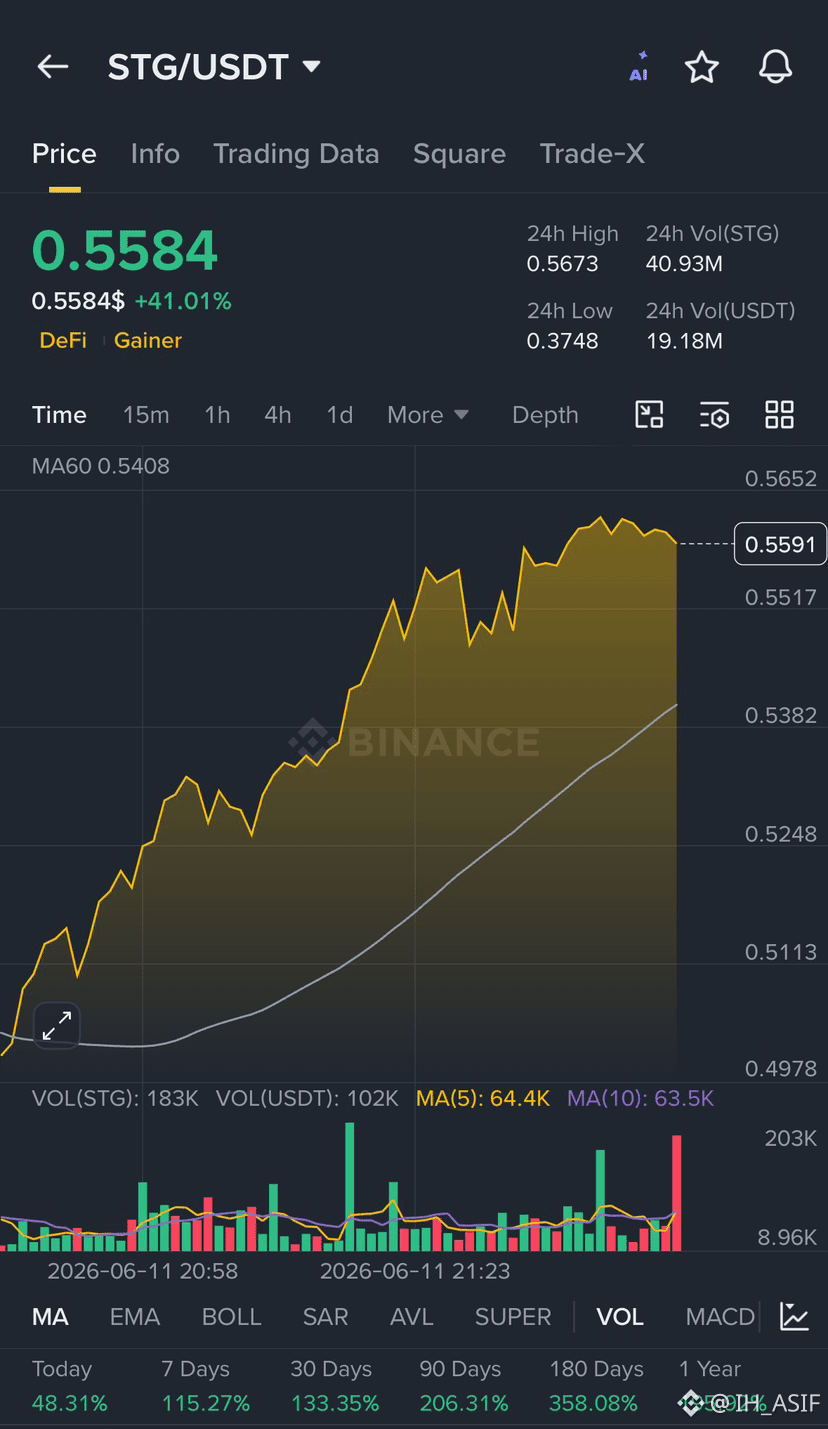Select the 4h interval
The image size is (828, 1429).
(x=278, y=415)
